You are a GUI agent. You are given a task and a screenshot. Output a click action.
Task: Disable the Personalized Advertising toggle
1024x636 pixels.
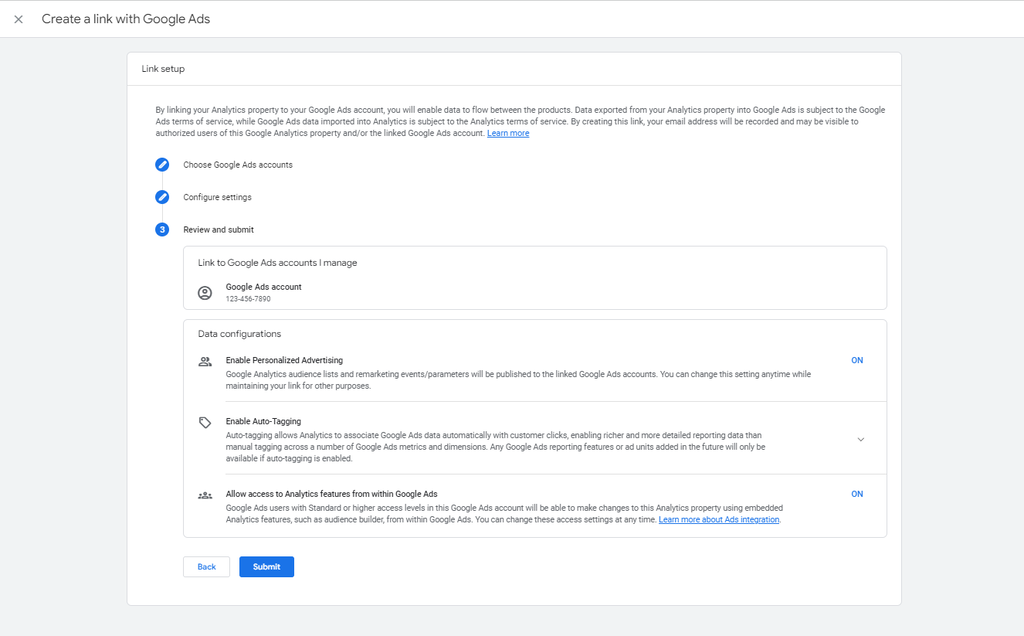click(856, 360)
